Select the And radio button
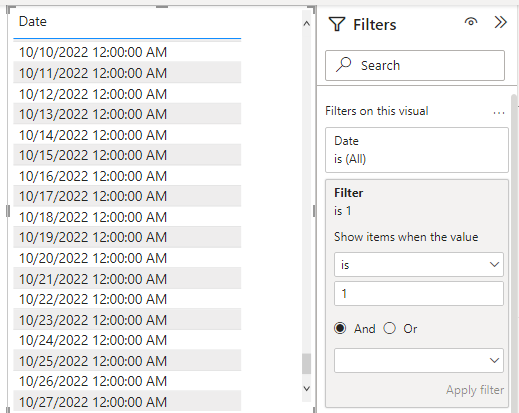Screen dimensions: 519x413 pyautogui.click(x=340, y=328)
